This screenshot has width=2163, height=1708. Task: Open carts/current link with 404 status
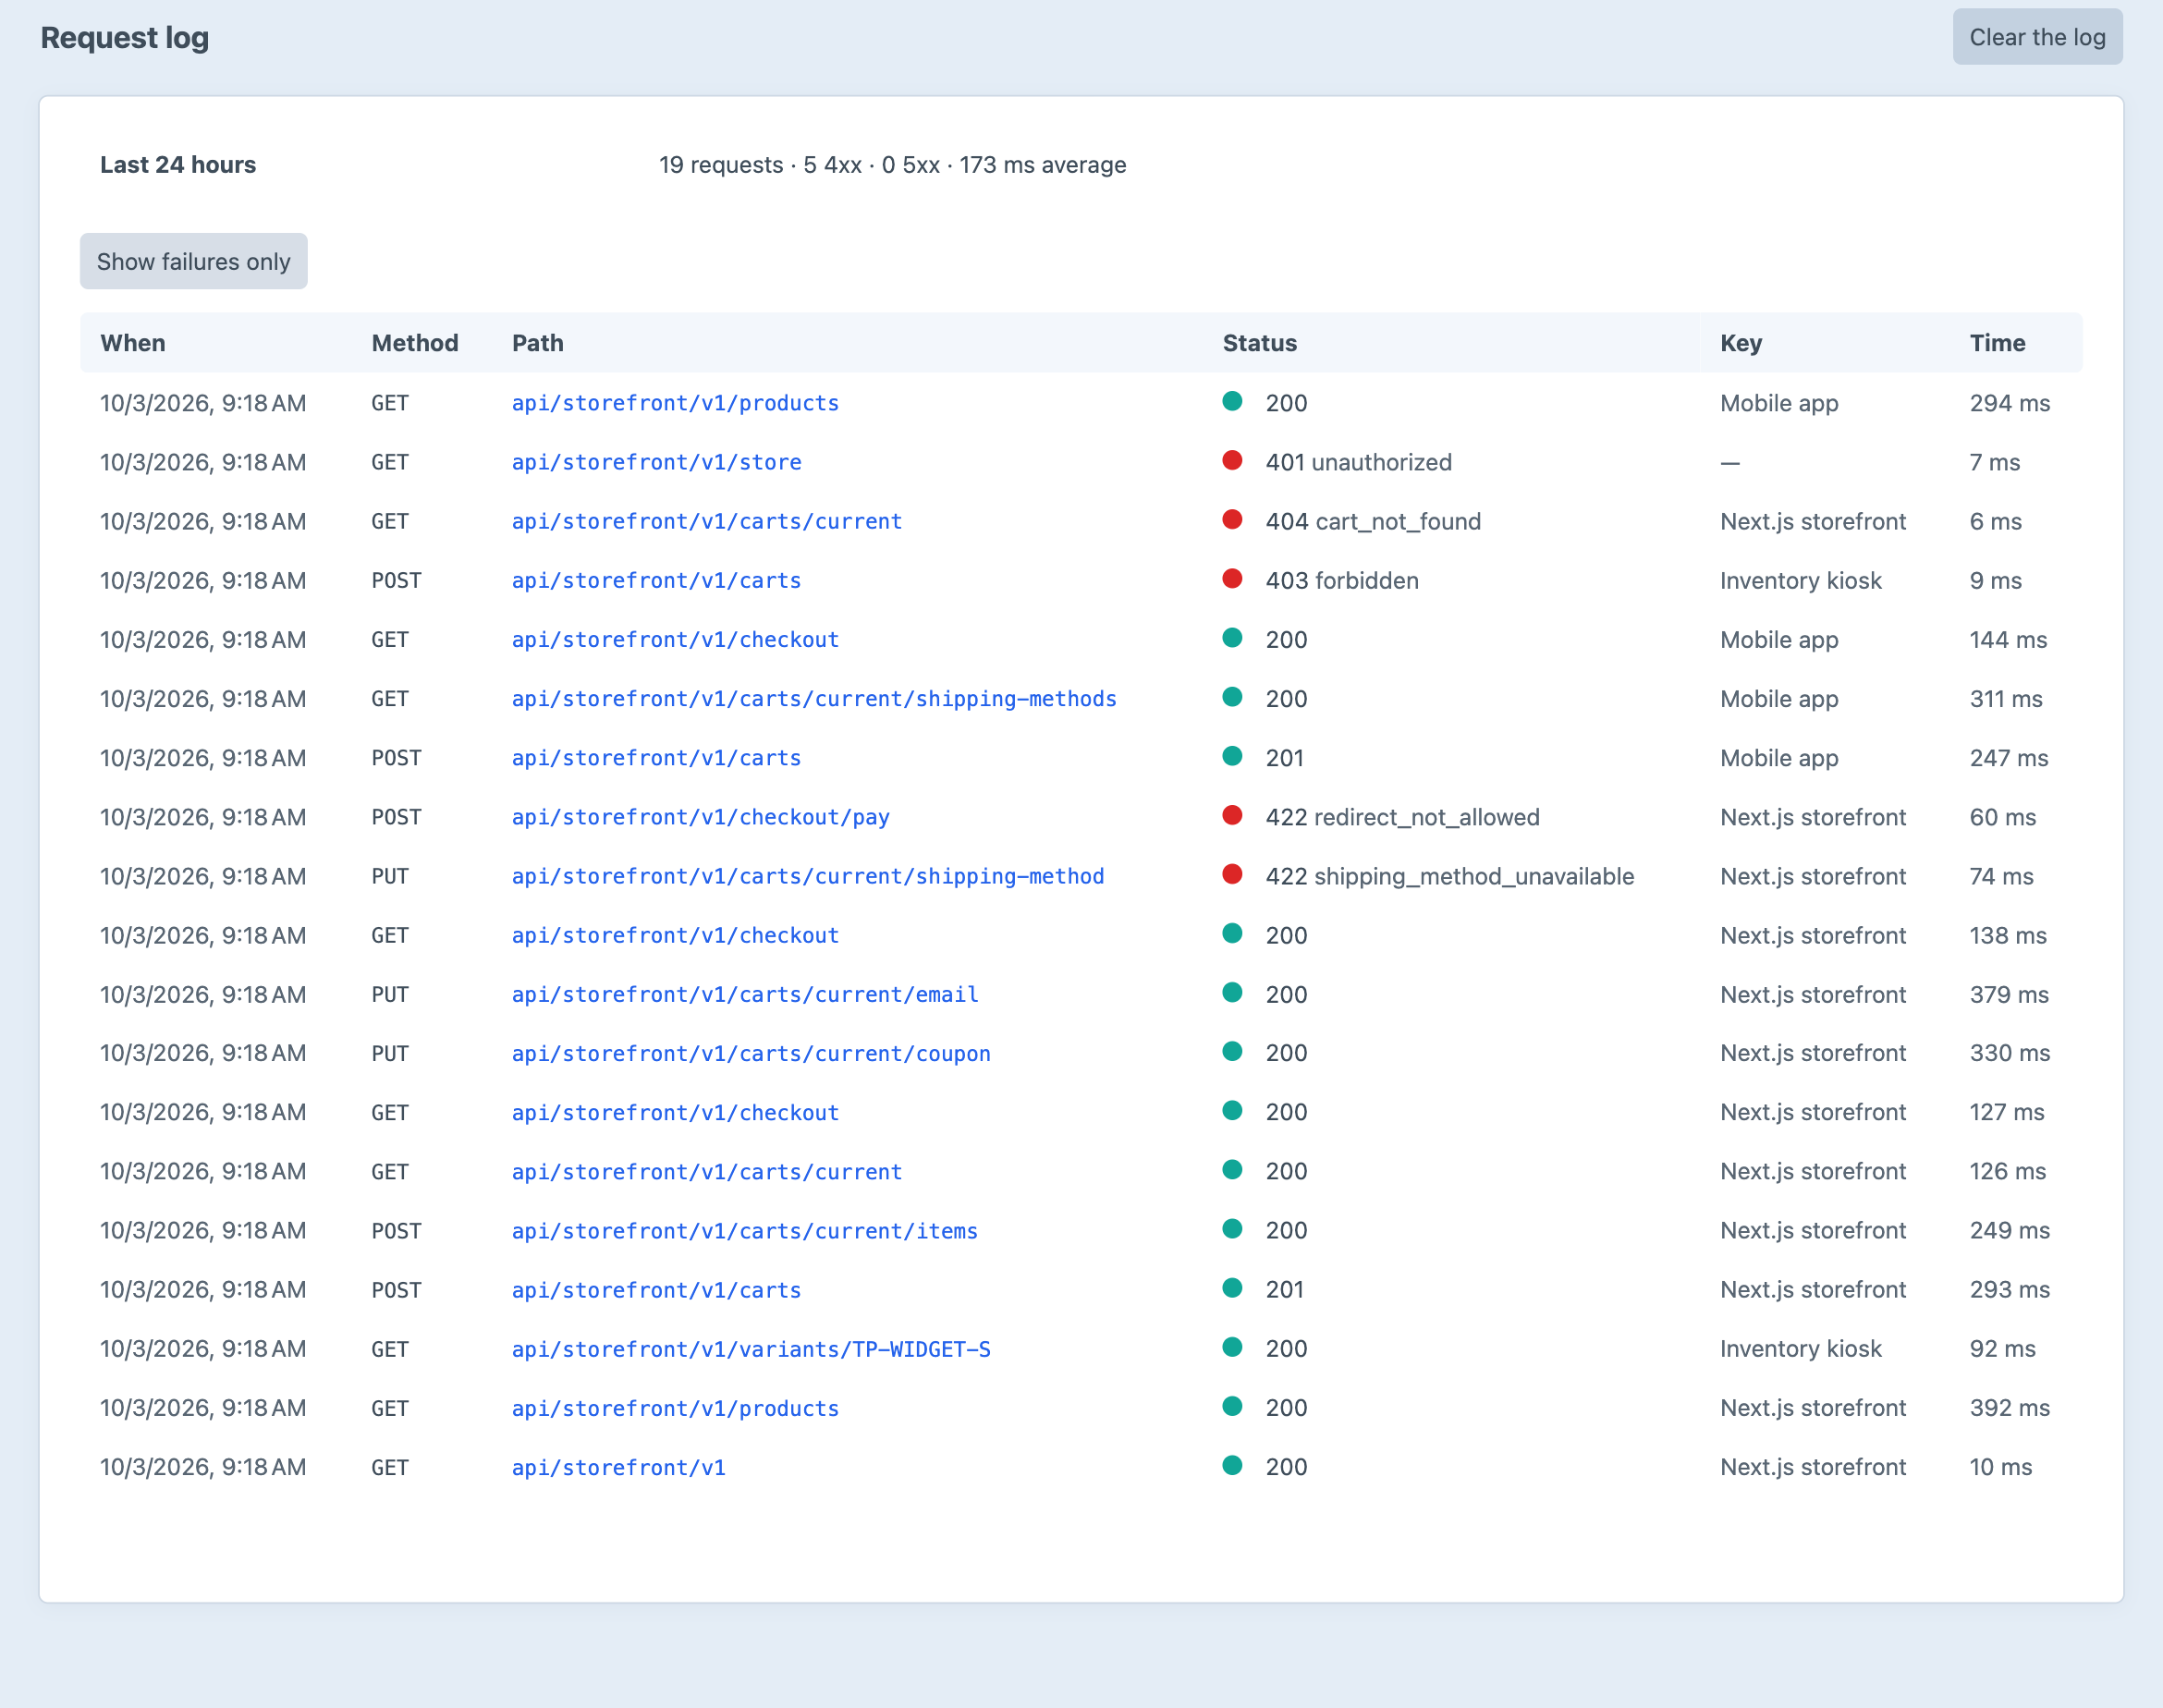click(707, 521)
